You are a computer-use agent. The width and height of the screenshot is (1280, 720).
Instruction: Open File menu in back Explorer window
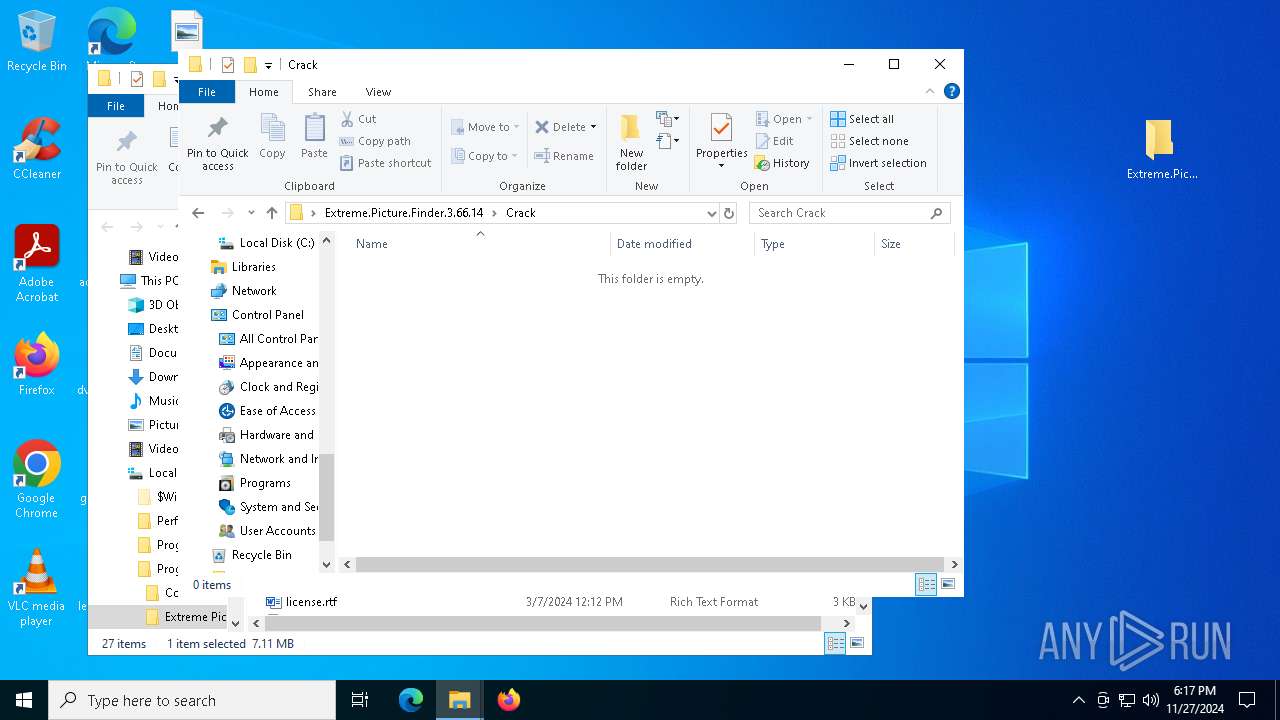[116, 106]
